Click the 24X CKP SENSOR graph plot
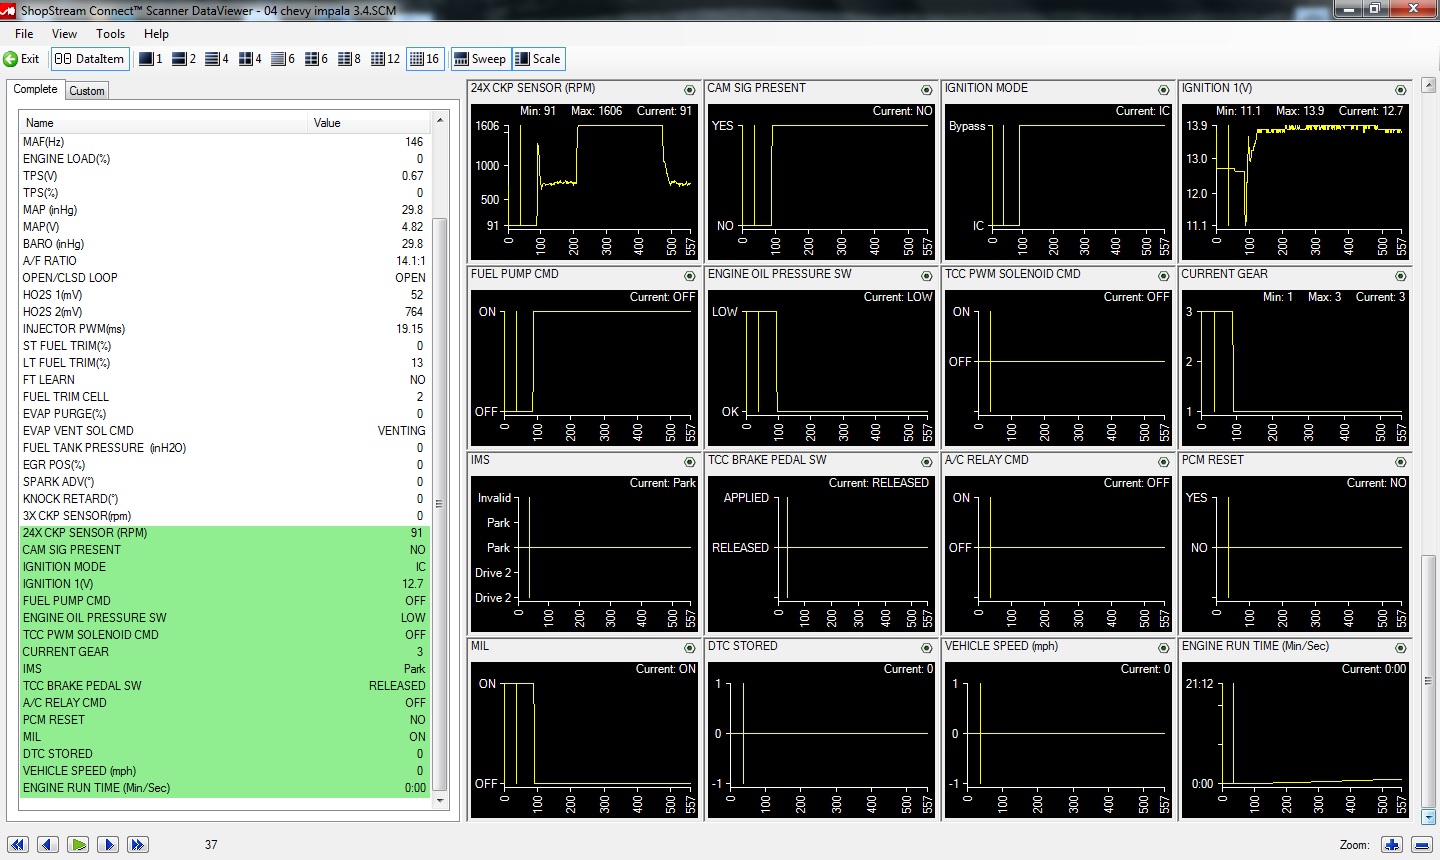 coord(584,180)
